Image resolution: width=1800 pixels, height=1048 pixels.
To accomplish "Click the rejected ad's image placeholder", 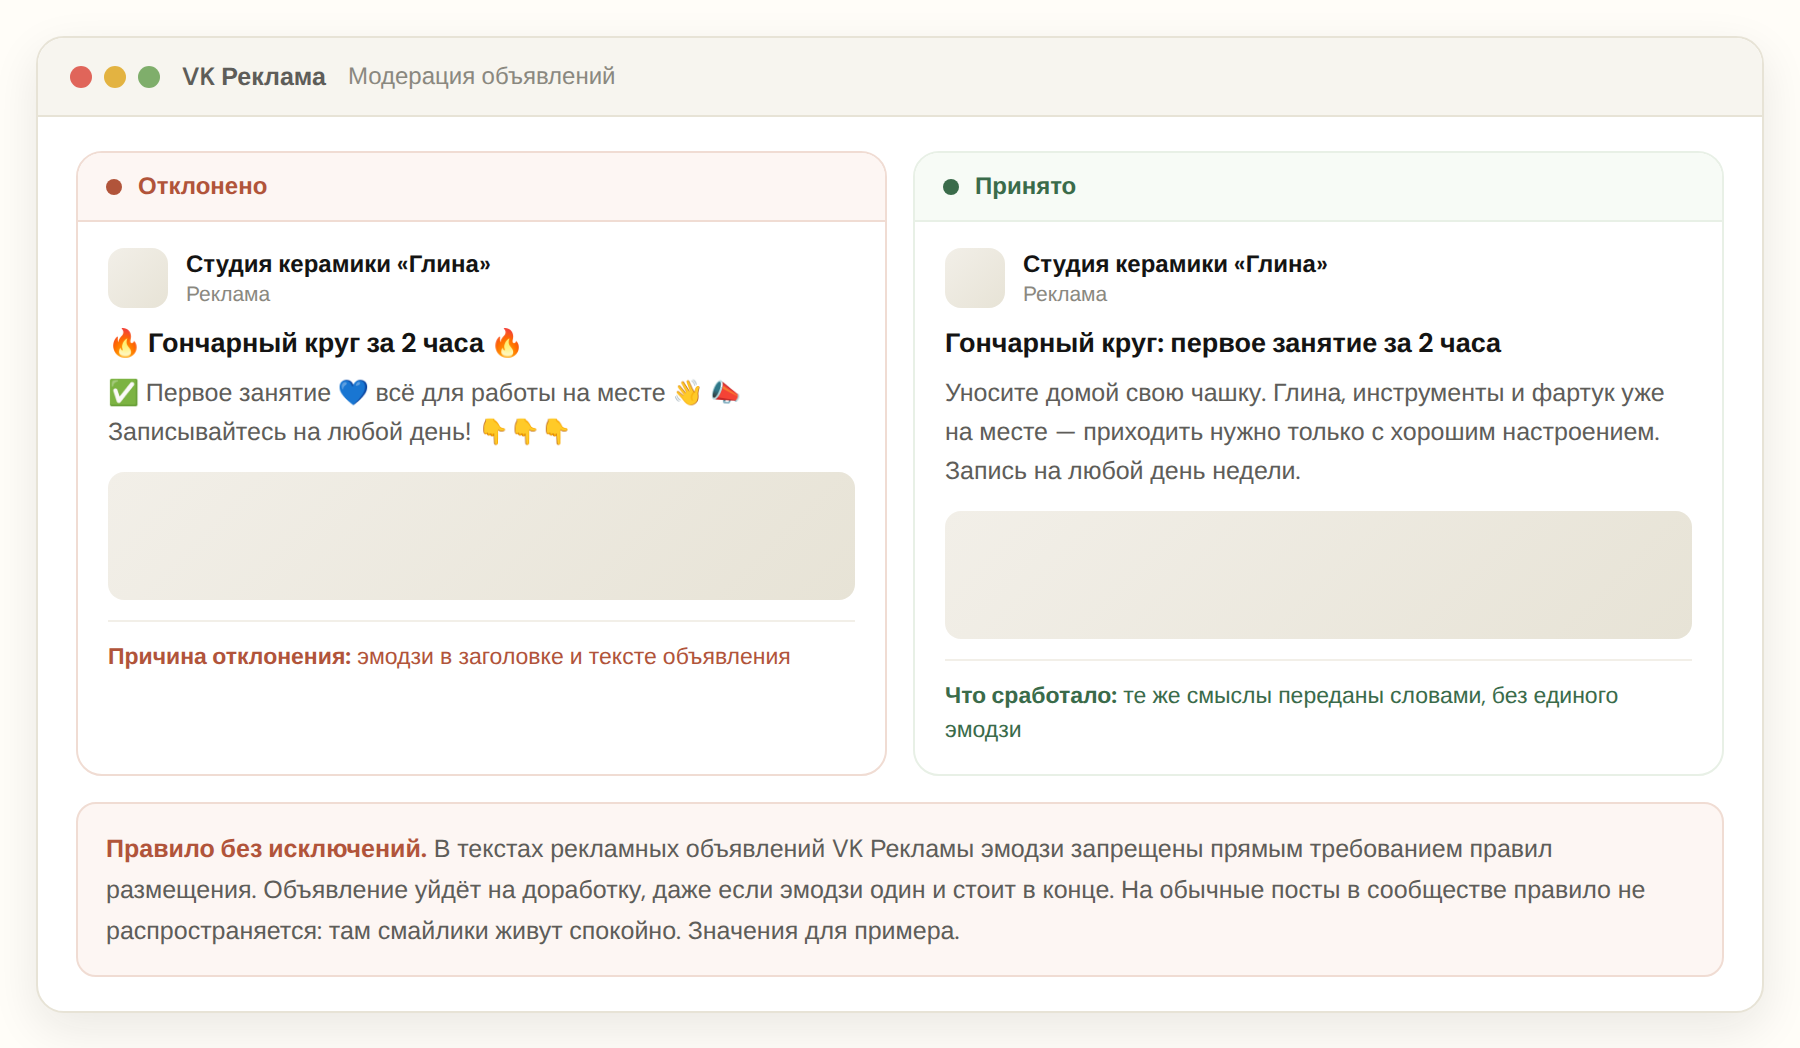I will coord(481,536).
